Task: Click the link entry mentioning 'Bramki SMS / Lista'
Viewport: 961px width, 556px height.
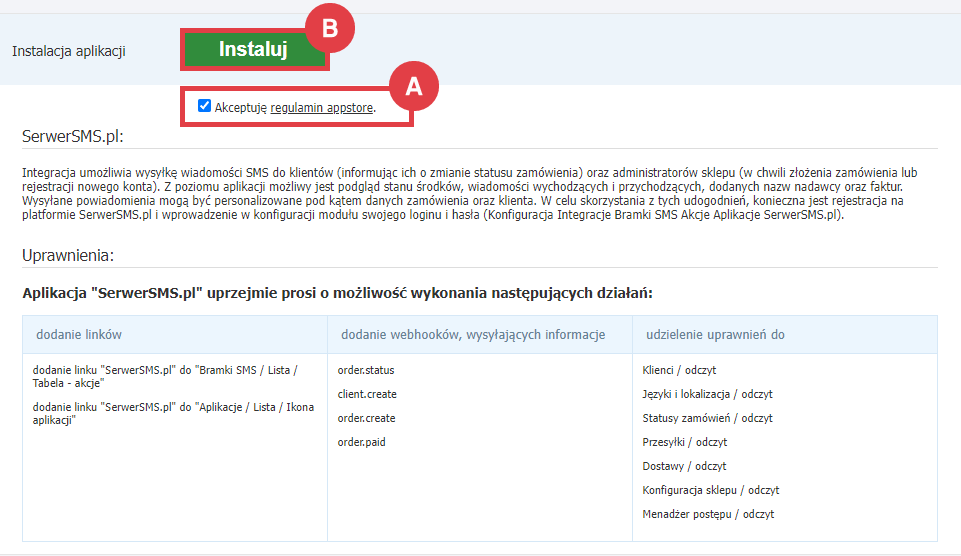Action: click(165, 376)
